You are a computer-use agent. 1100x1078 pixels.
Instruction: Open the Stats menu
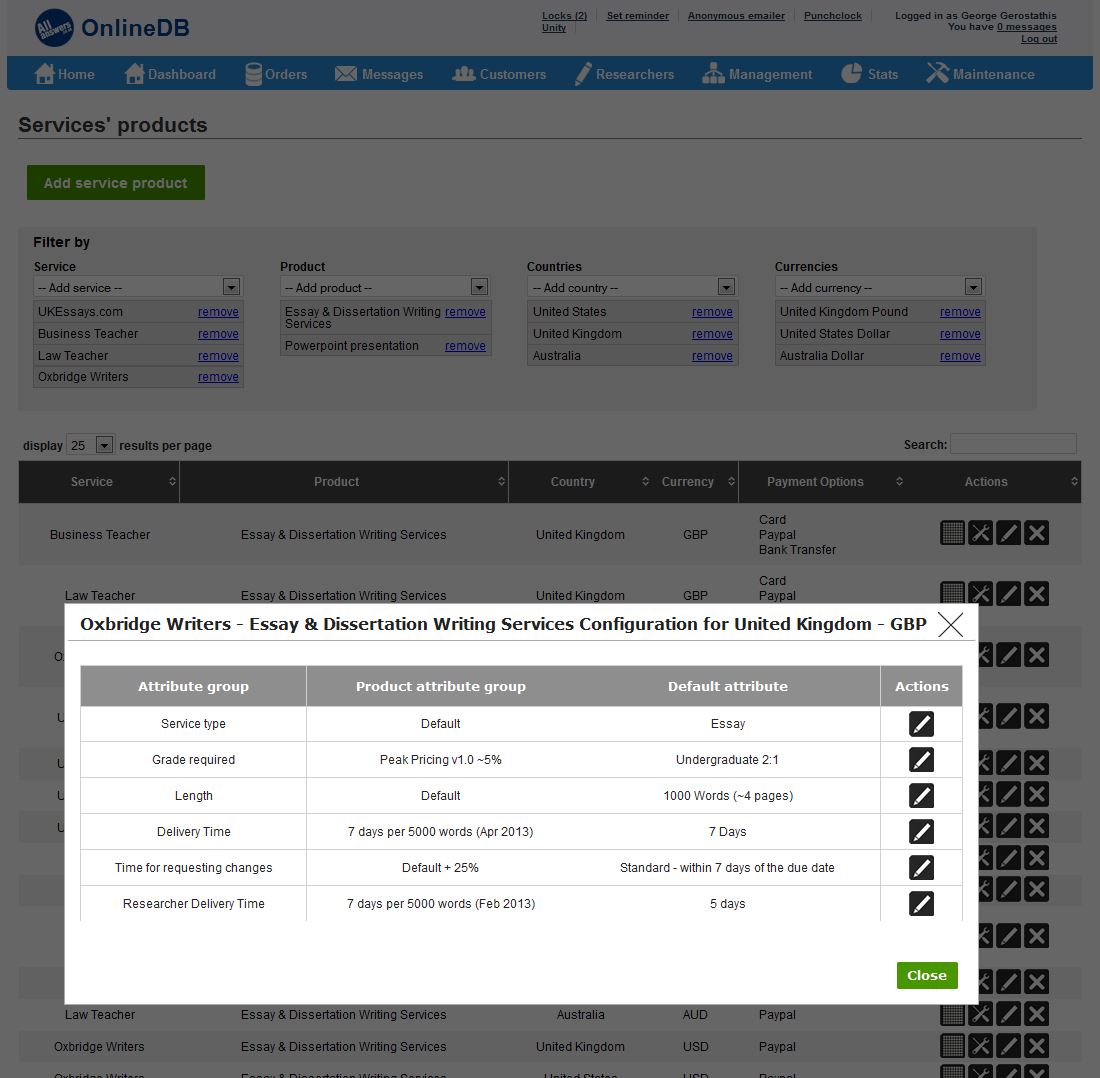[870, 74]
